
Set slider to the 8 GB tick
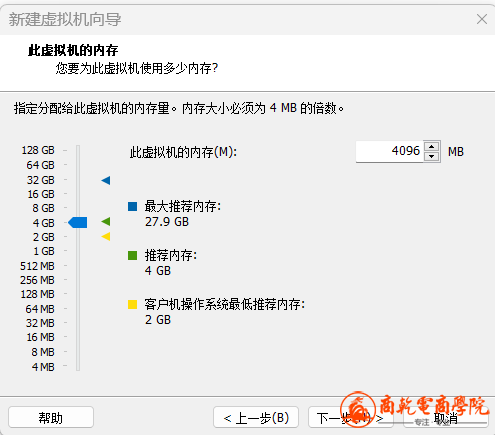[x=78, y=208]
